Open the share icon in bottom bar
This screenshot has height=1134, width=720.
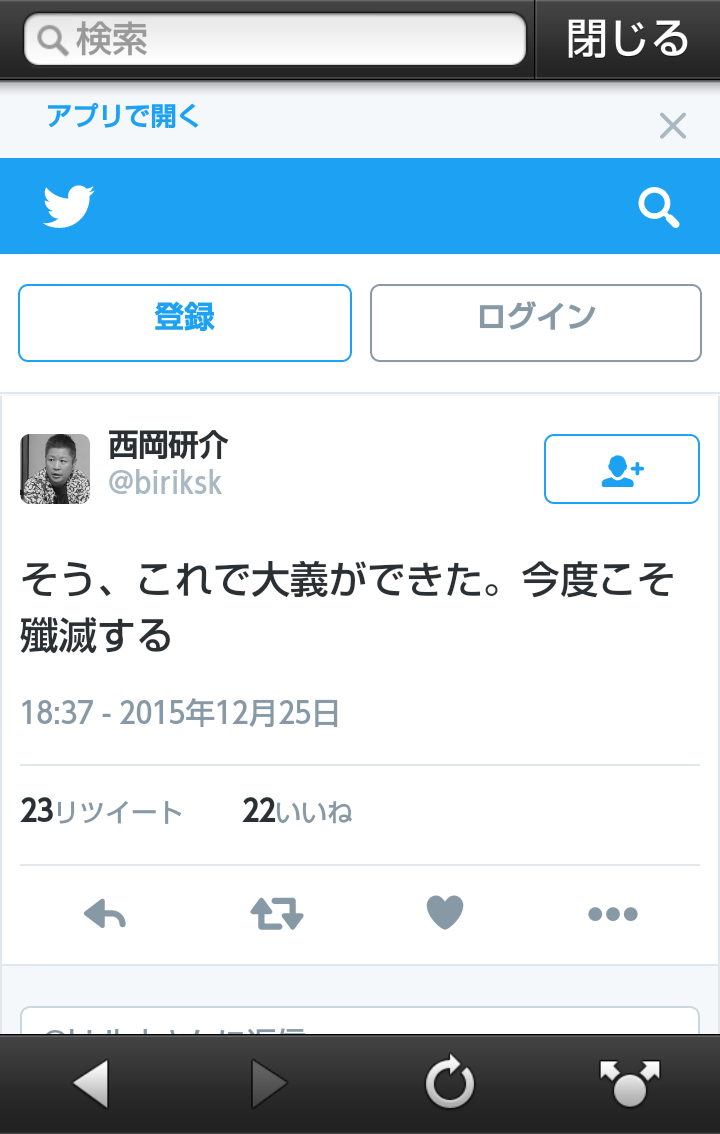coord(630,1083)
